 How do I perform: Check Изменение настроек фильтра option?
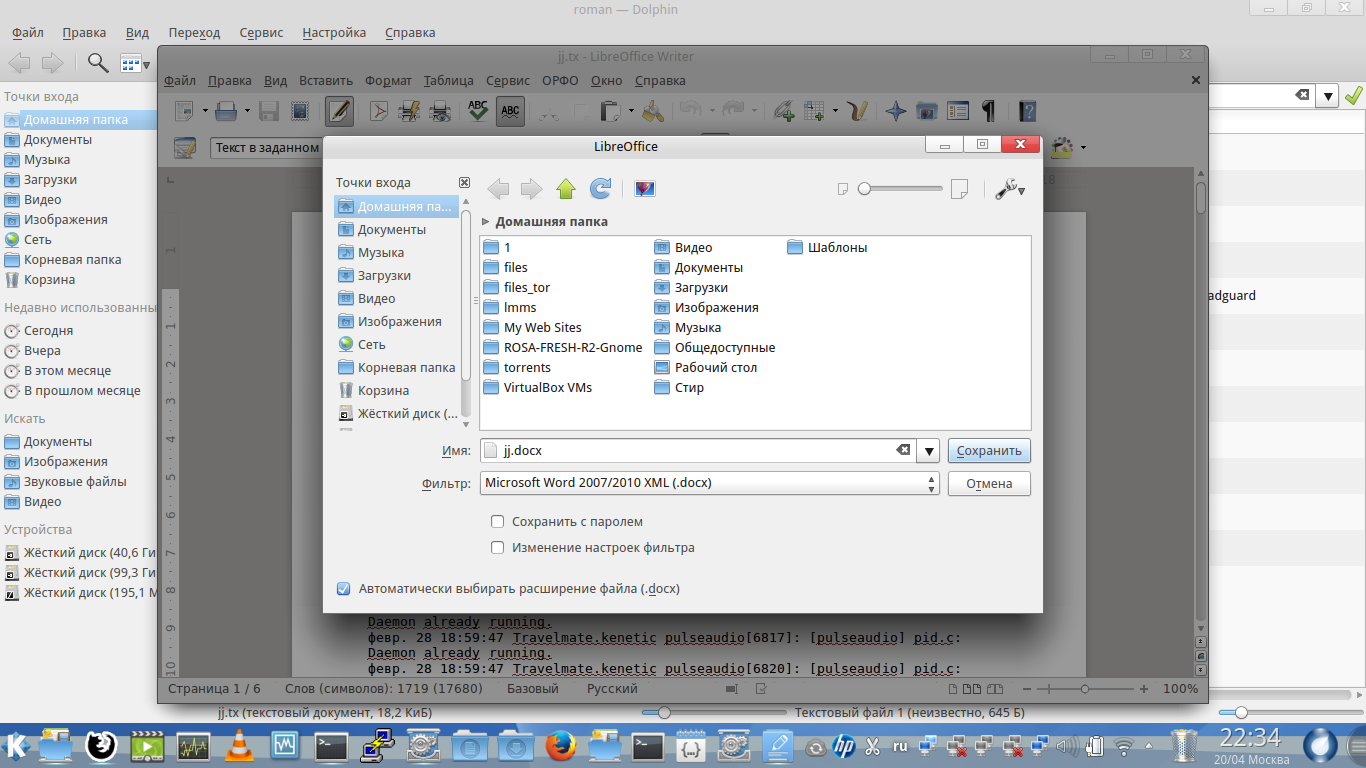point(498,548)
